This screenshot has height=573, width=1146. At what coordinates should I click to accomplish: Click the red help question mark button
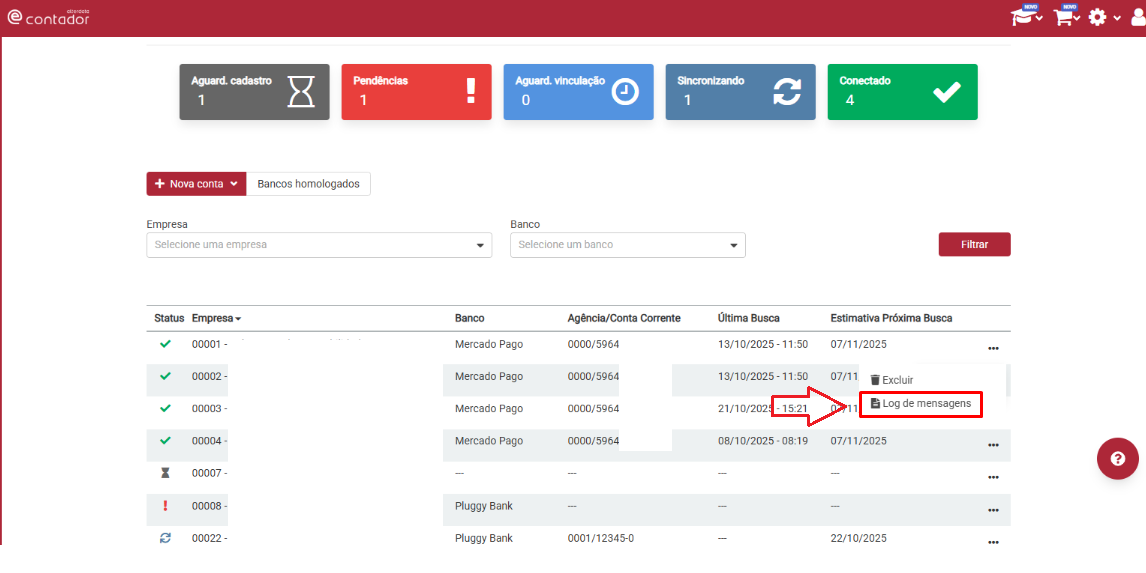click(1117, 459)
